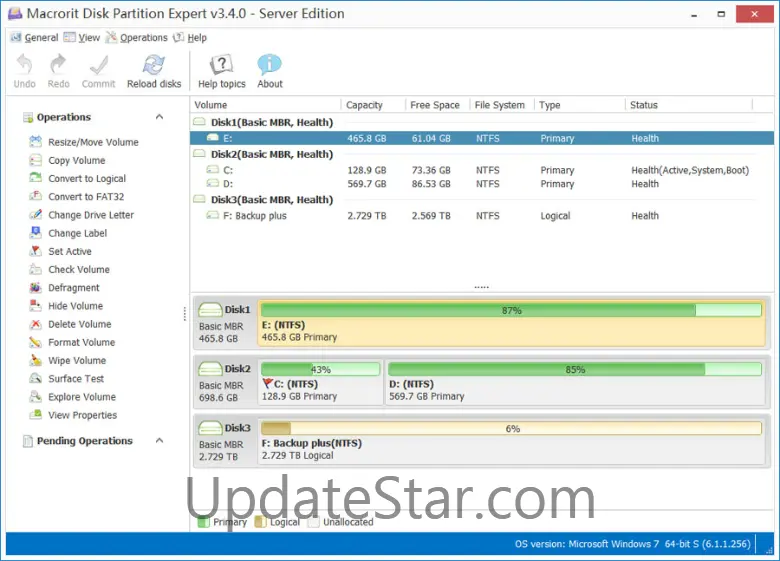Click the D: partition 85% usage bar
The image size is (780, 561).
coord(575,370)
